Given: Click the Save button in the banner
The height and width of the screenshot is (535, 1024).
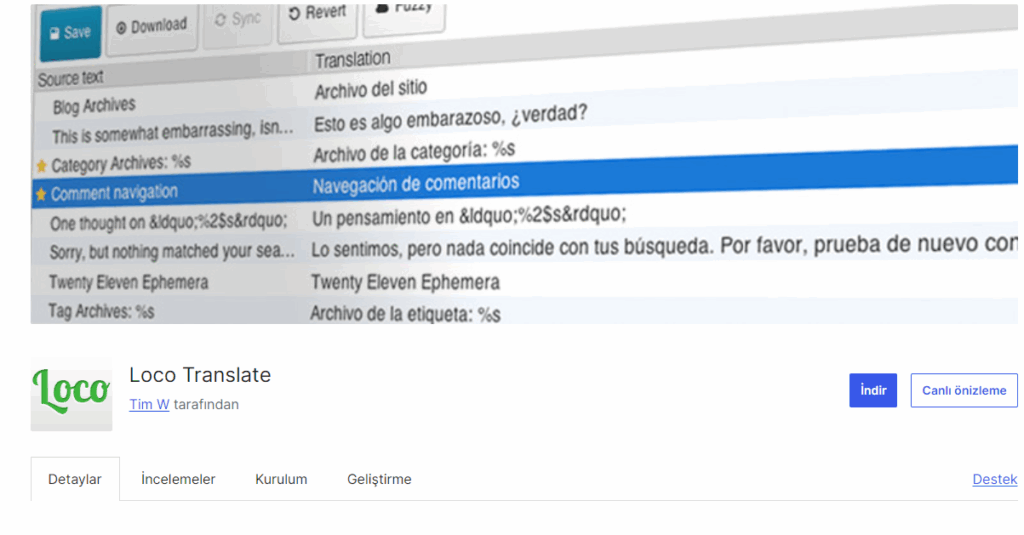Looking at the screenshot, I should (71, 33).
